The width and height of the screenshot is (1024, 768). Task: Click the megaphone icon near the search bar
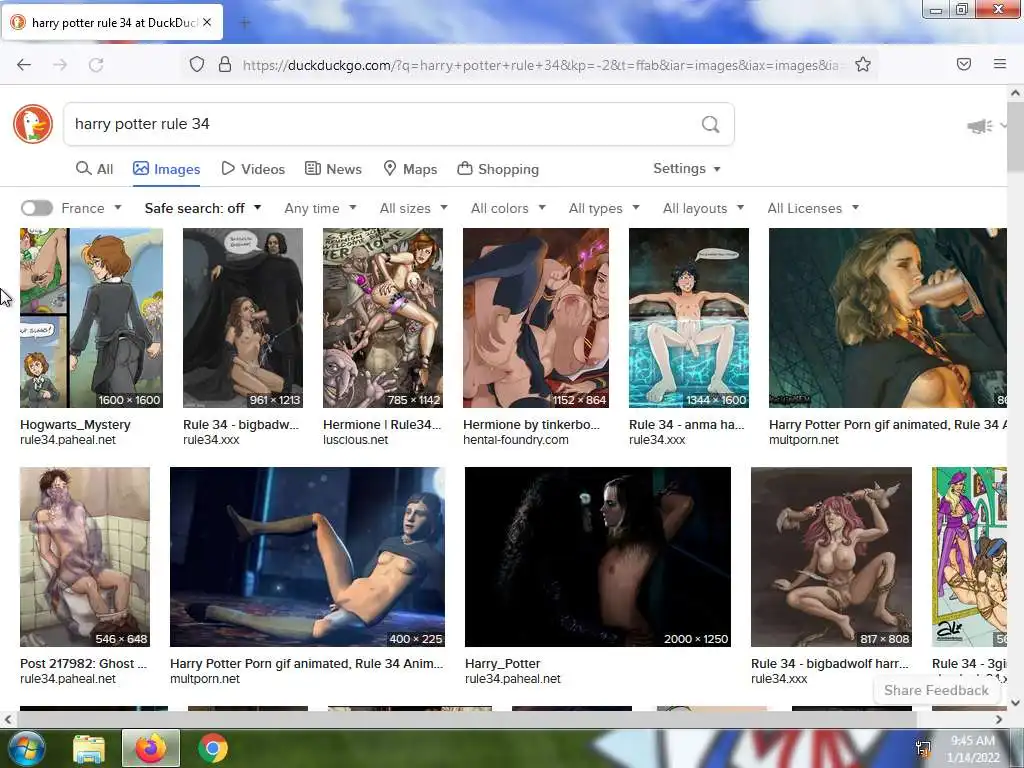pos(980,126)
